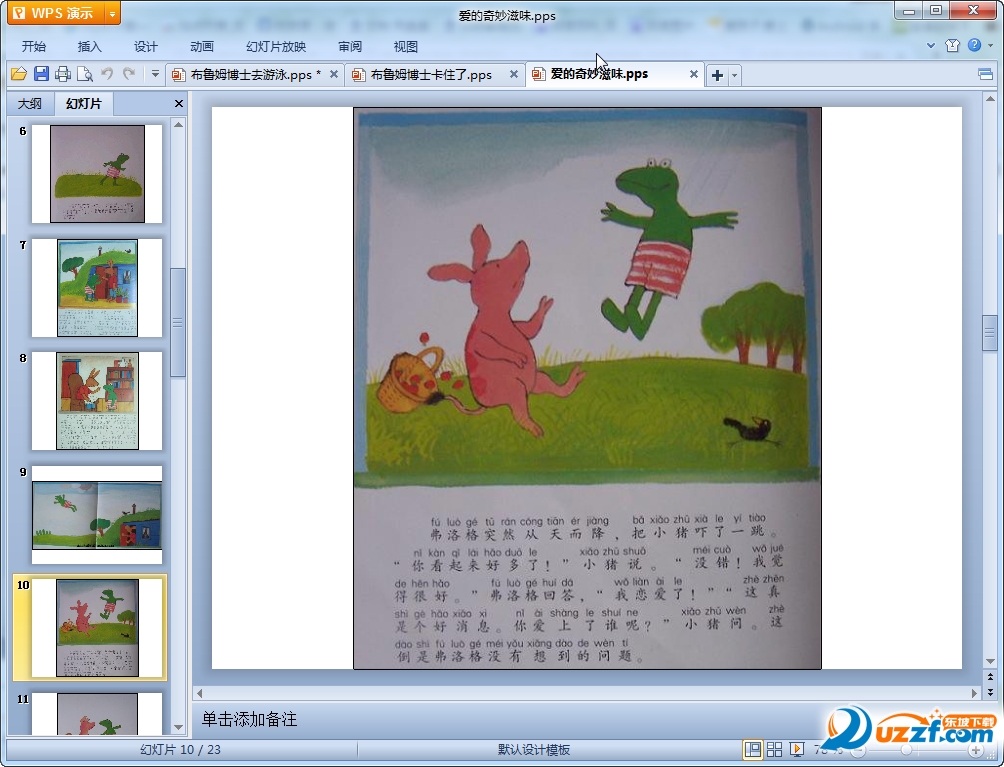Open file with the folder icon
1004x767 pixels.
(19, 74)
